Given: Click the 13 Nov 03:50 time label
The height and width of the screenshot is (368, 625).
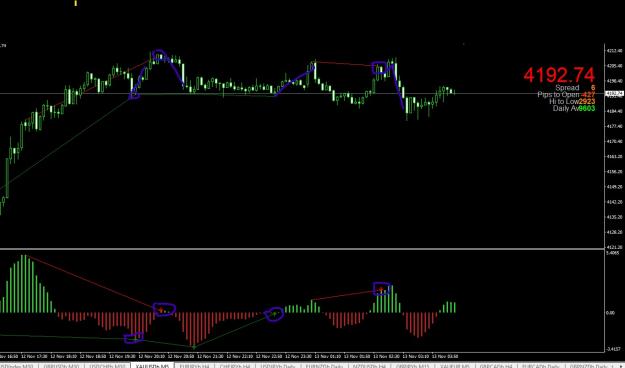Looking at the screenshot, I should click(445, 356).
